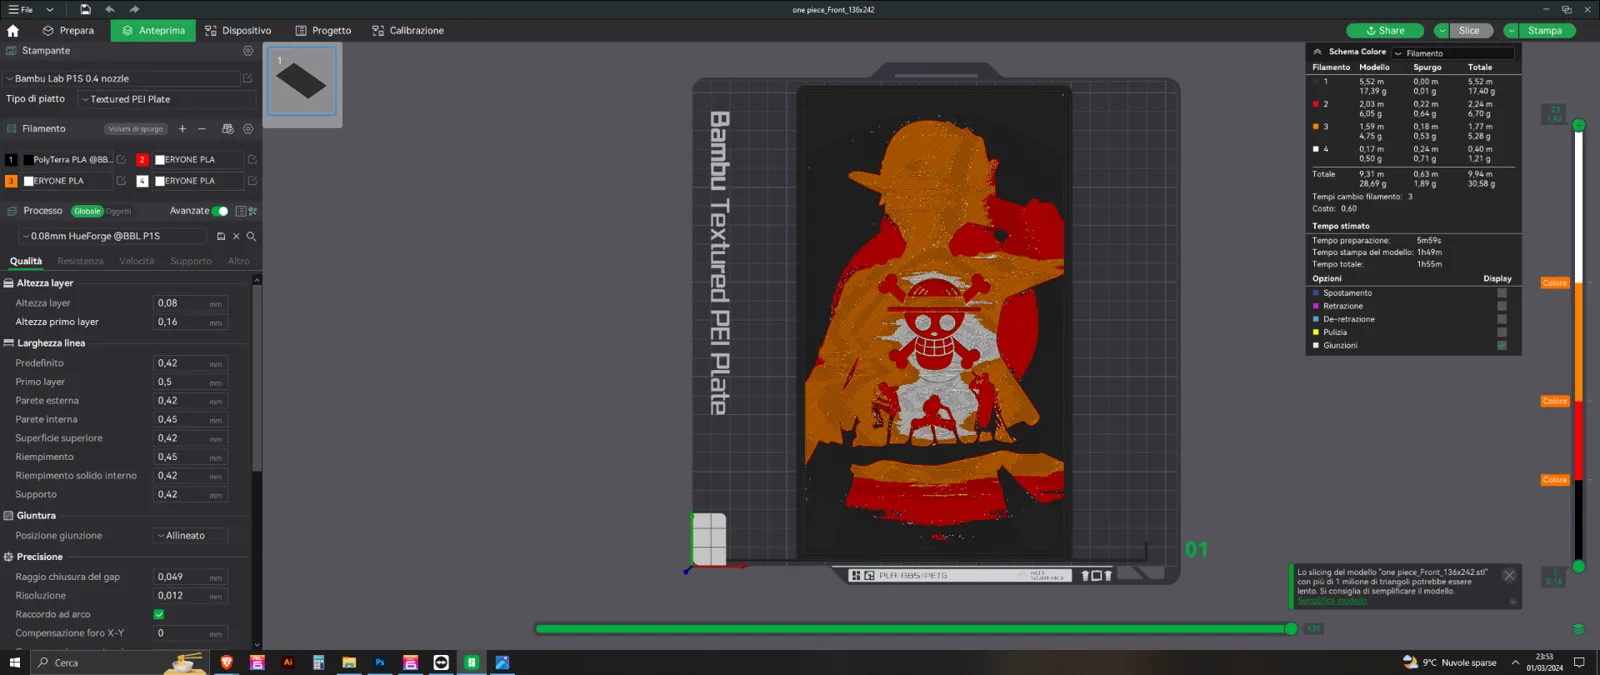Open the Supporto settings tab
This screenshot has width=1600, height=675.
tap(191, 261)
